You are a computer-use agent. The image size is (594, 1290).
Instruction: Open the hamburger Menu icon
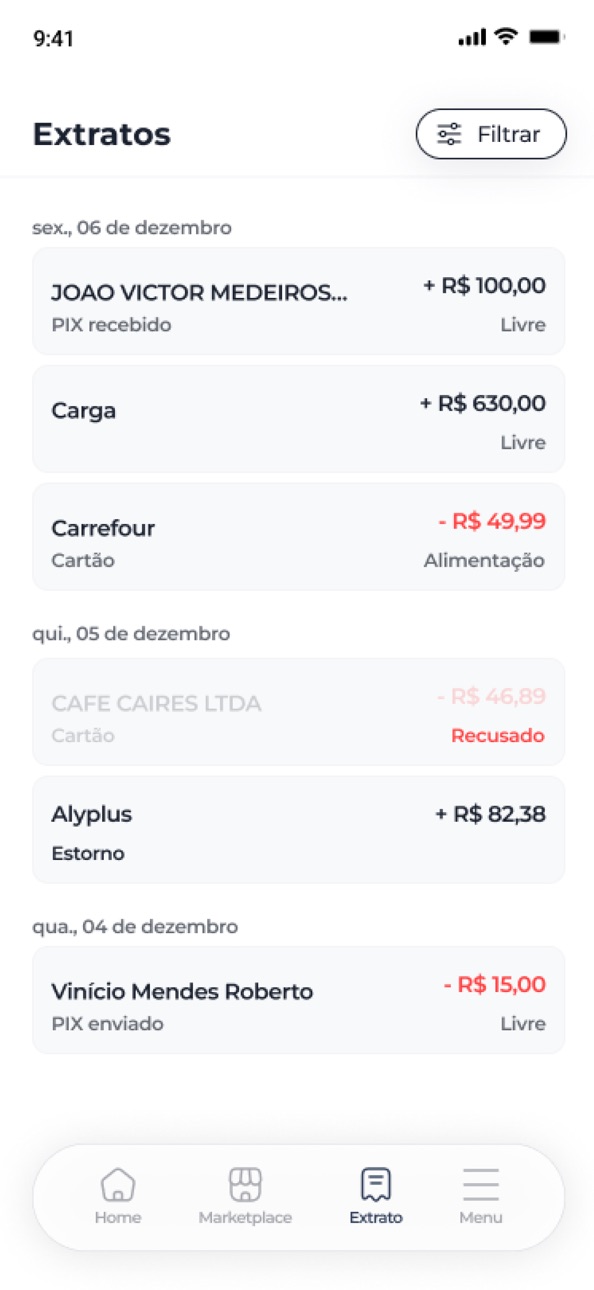pyautogui.click(x=481, y=1184)
